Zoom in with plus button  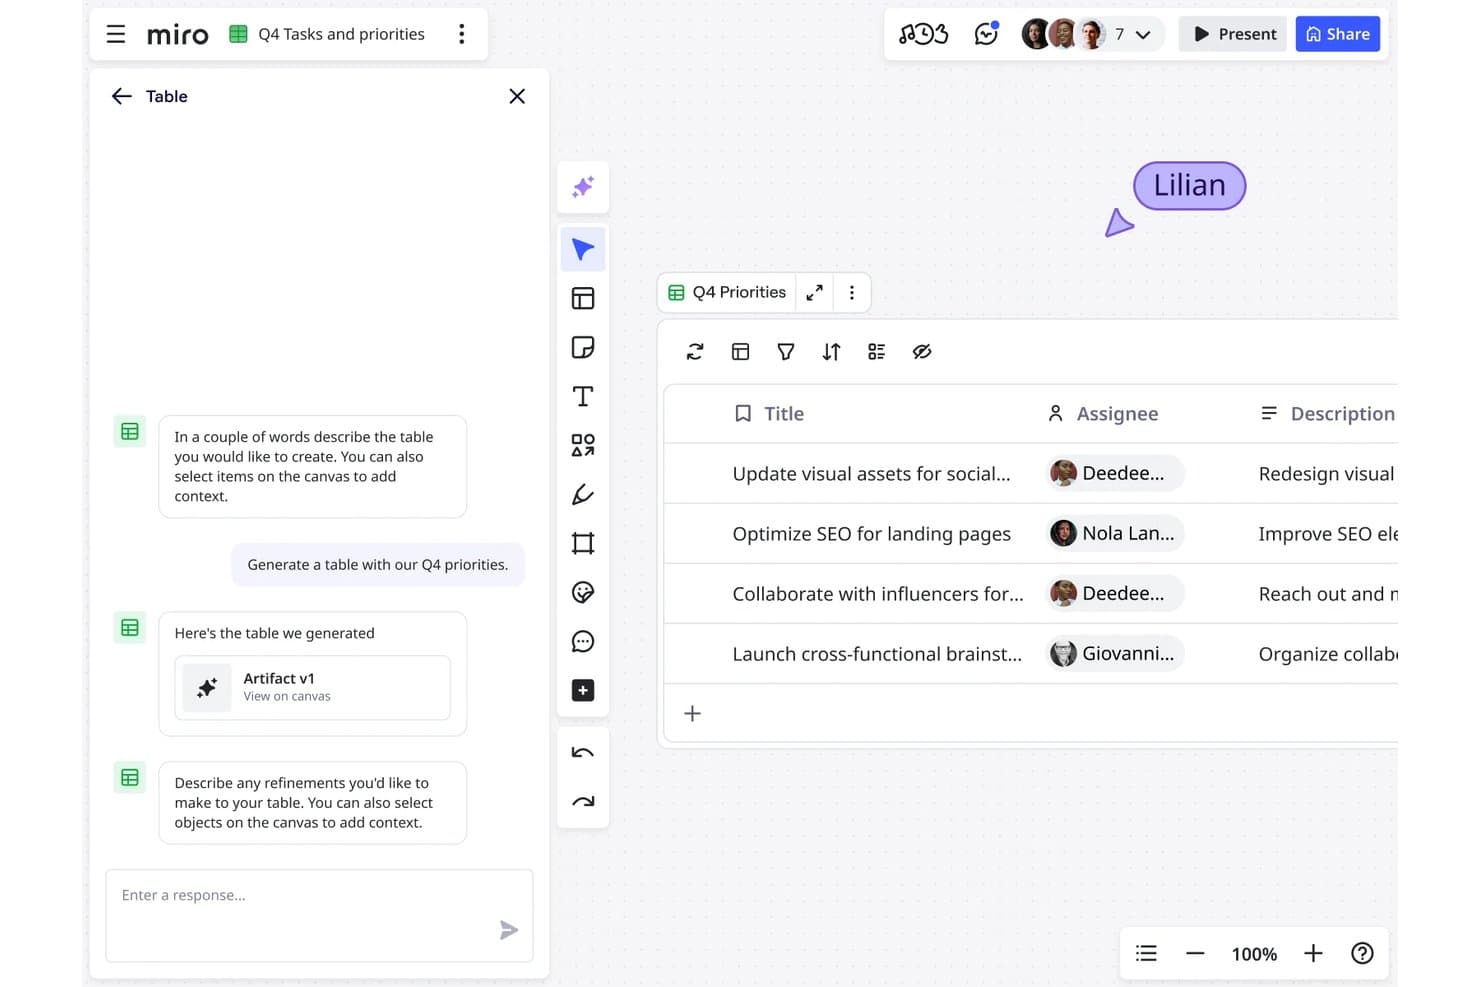click(1313, 953)
